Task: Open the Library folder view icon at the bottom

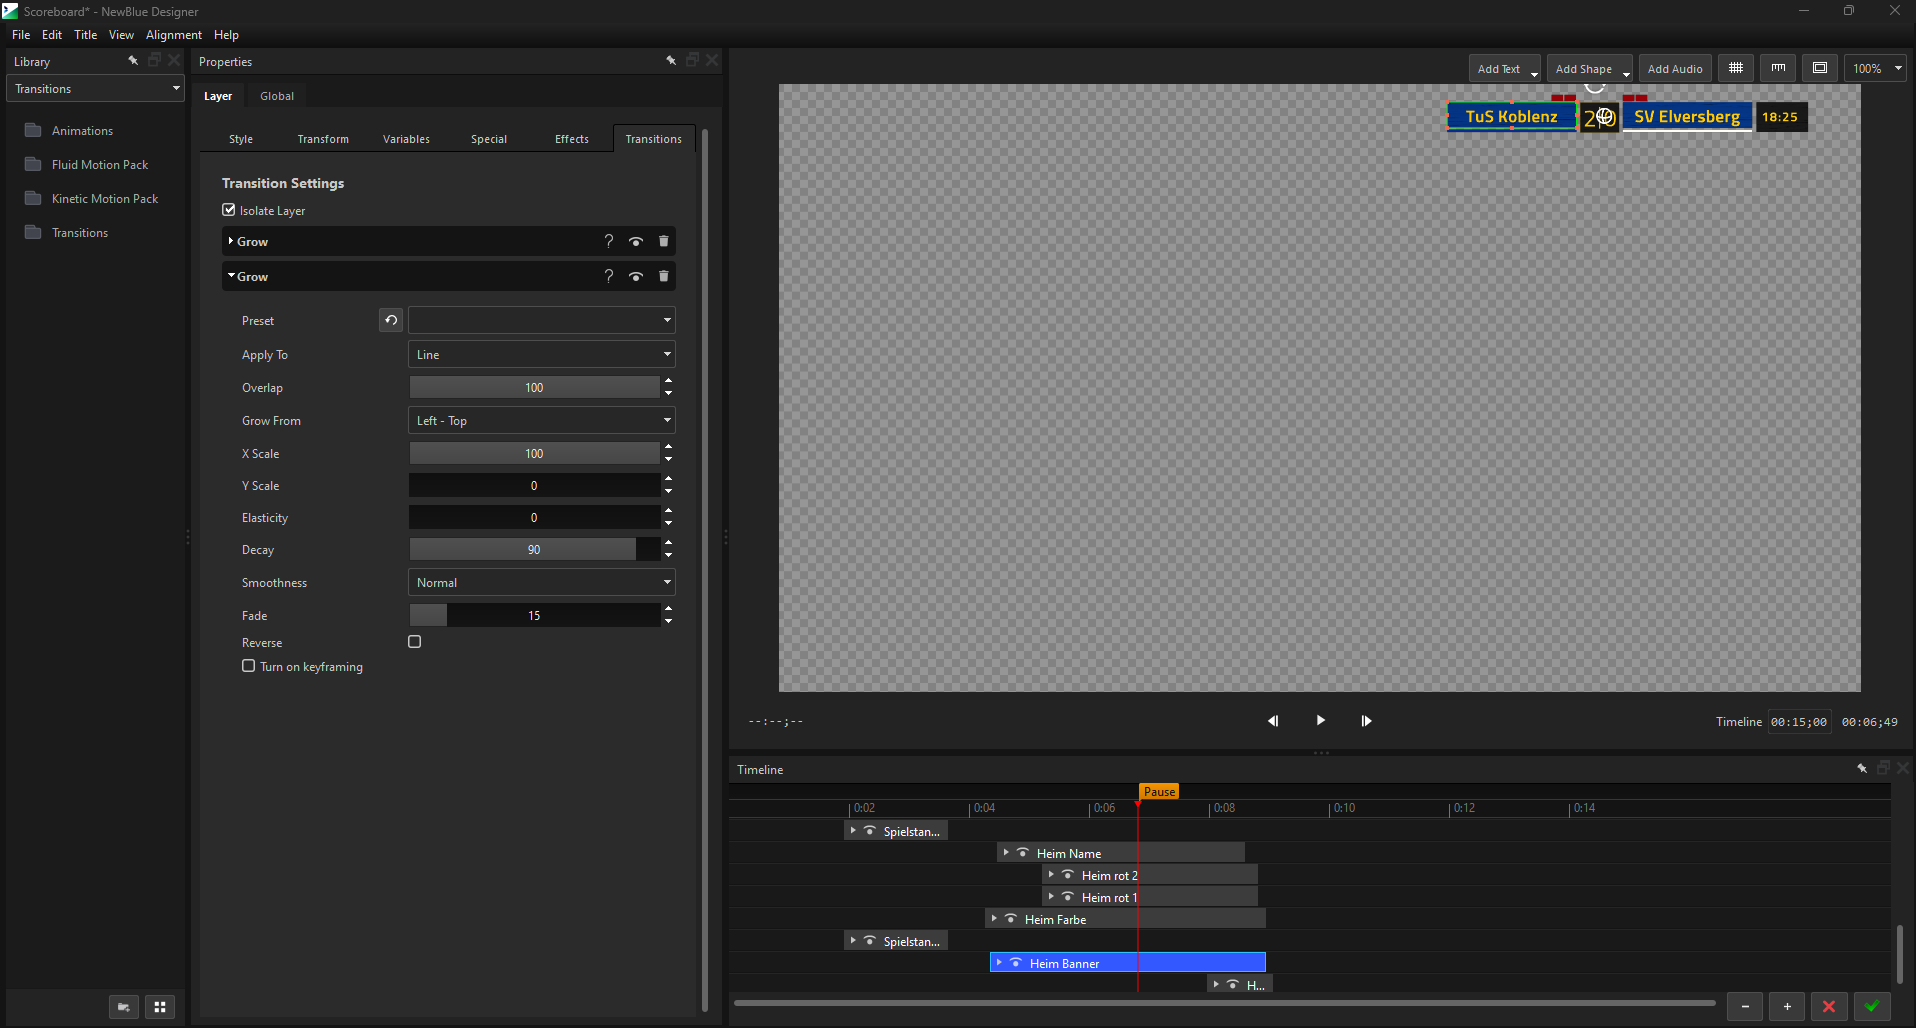Action: pyautogui.click(x=124, y=1007)
